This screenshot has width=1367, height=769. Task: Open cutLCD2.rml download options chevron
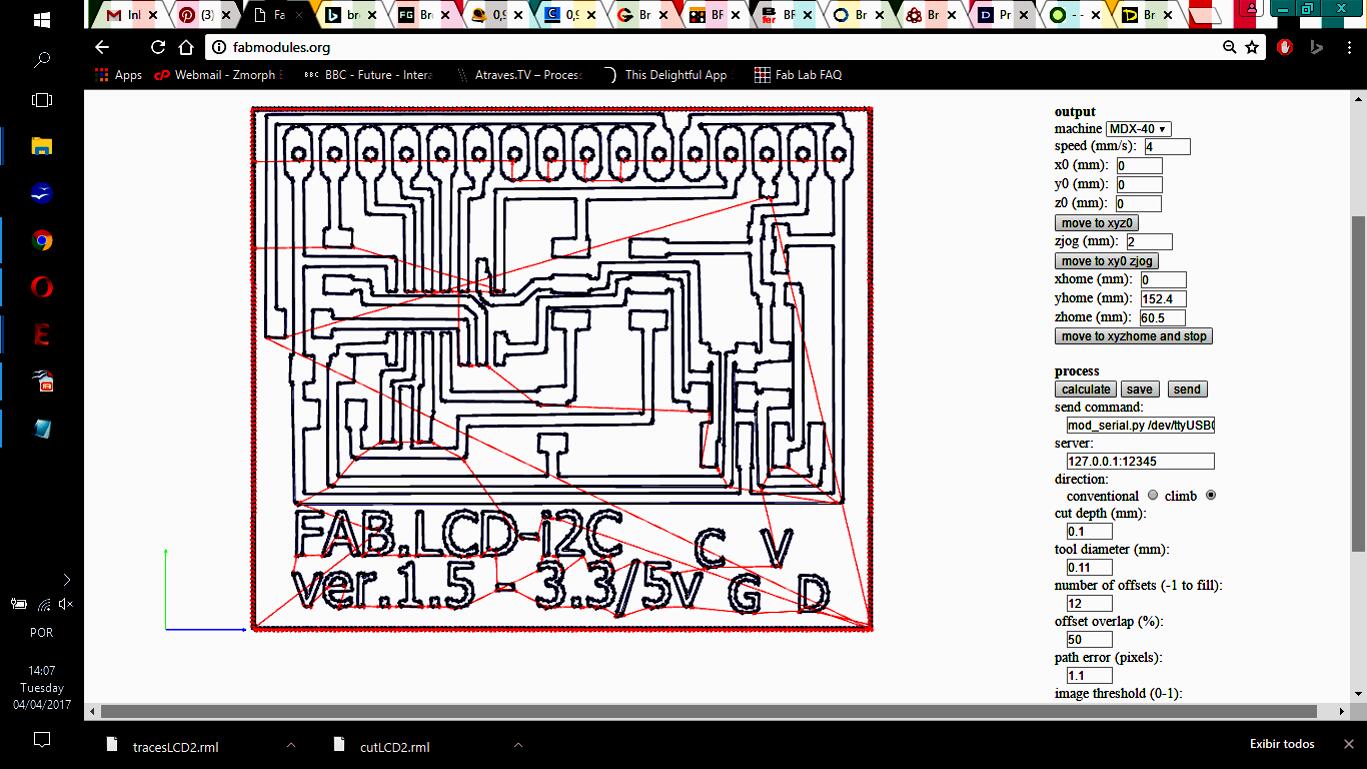(x=518, y=745)
